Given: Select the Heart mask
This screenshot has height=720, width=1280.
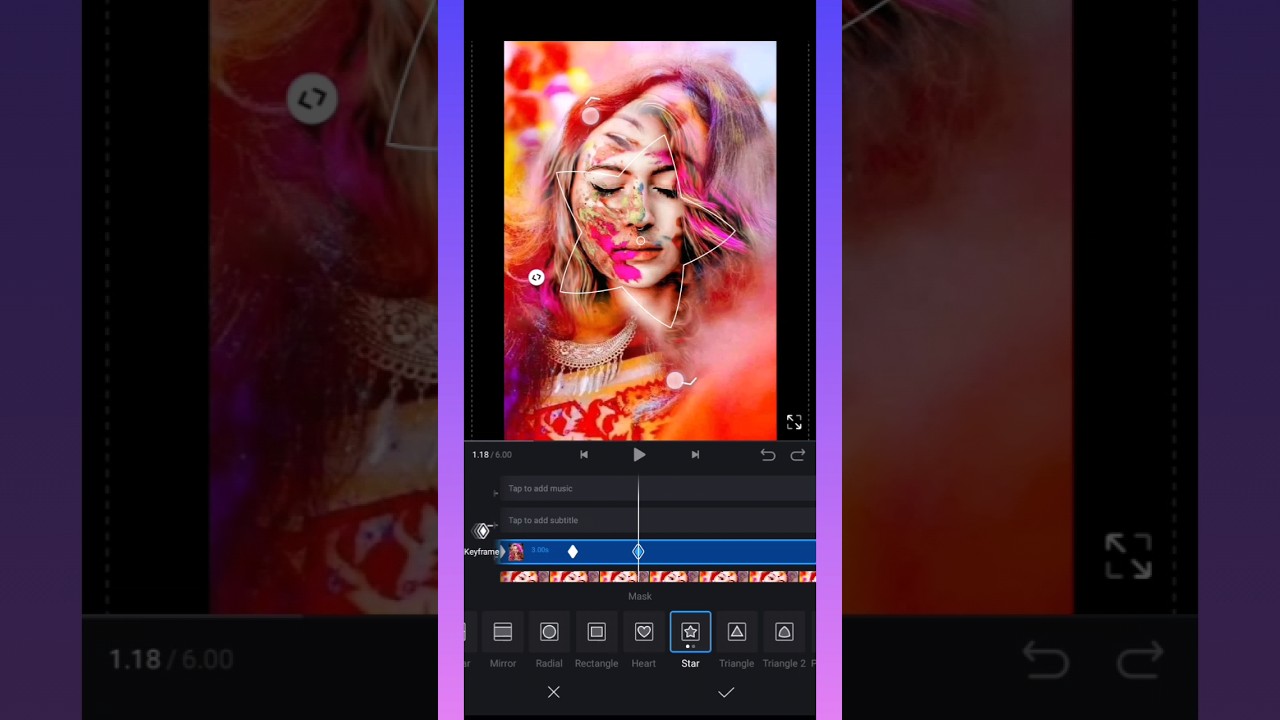Looking at the screenshot, I should tap(644, 632).
